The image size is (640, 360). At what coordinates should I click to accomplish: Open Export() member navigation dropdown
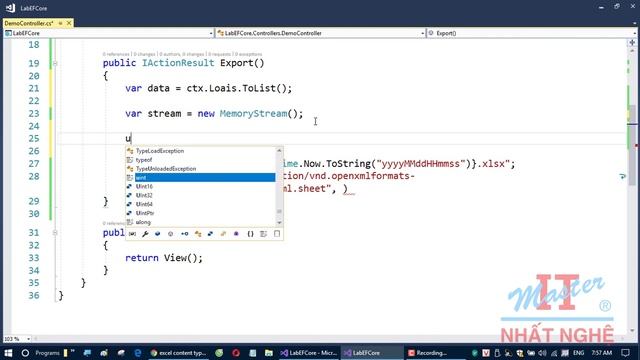(531, 33)
